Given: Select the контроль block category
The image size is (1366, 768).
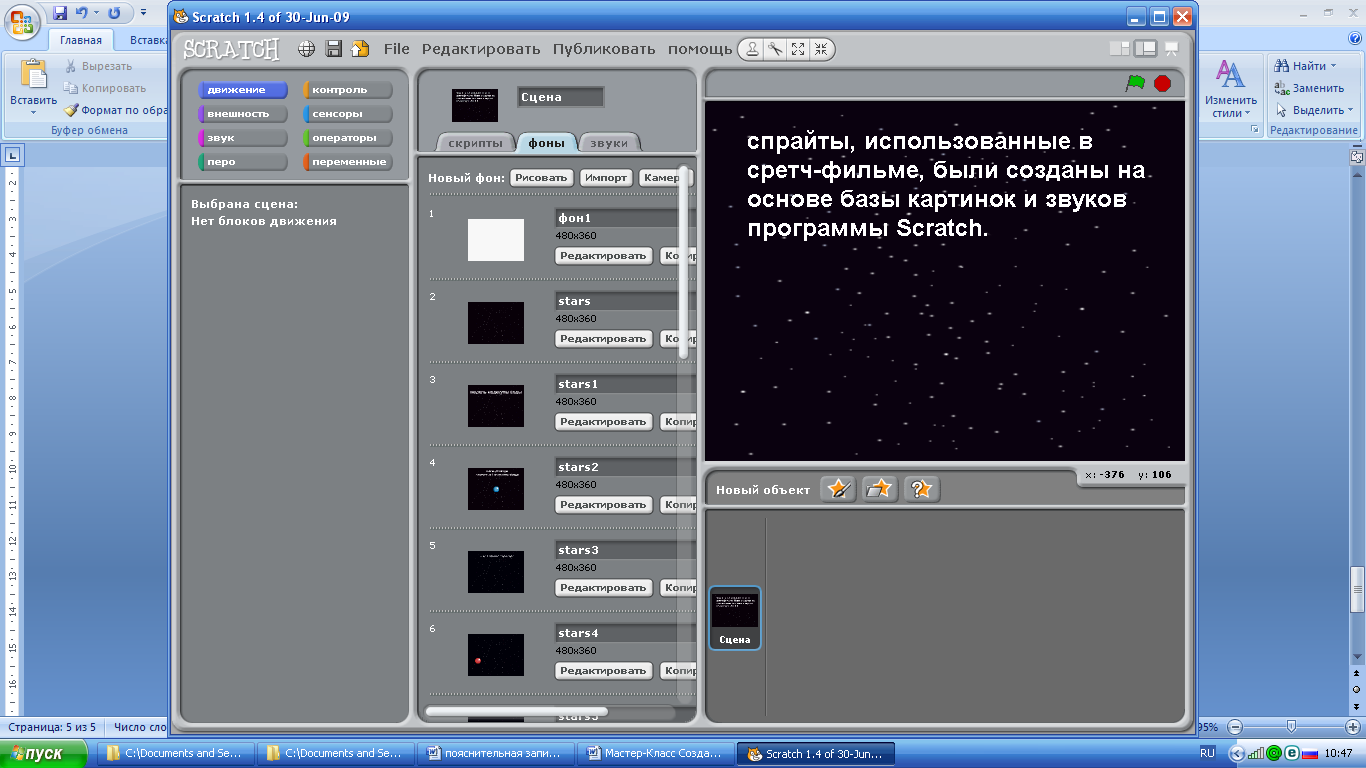Looking at the screenshot, I should point(347,90).
